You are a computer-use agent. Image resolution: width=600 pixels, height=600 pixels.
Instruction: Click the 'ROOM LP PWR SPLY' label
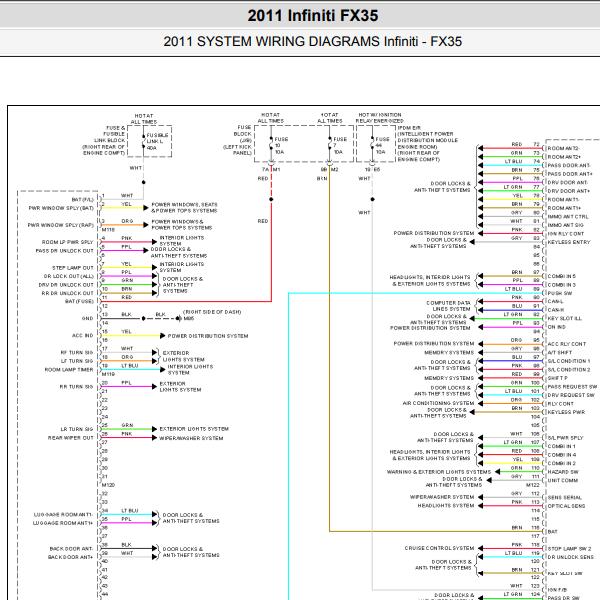[68, 242]
